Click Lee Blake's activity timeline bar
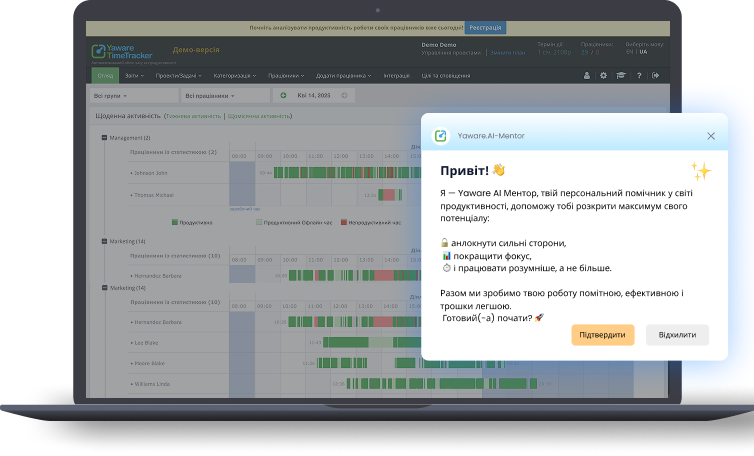This screenshot has height=456, width=754. 372,342
